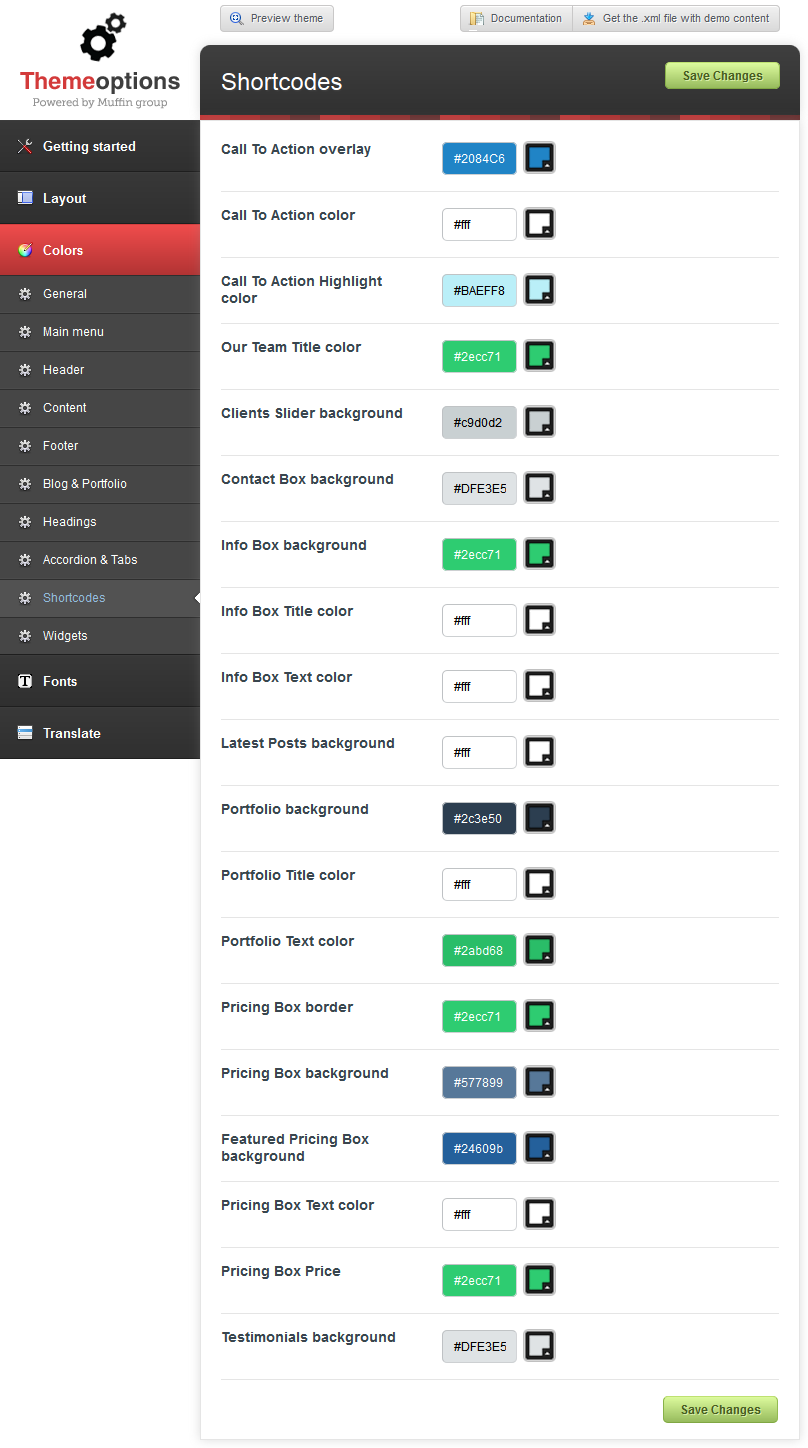The height and width of the screenshot is (1448, 808).
Task: Open Blog & Portfolio colors submenu
Action: [x=100, y=484]
